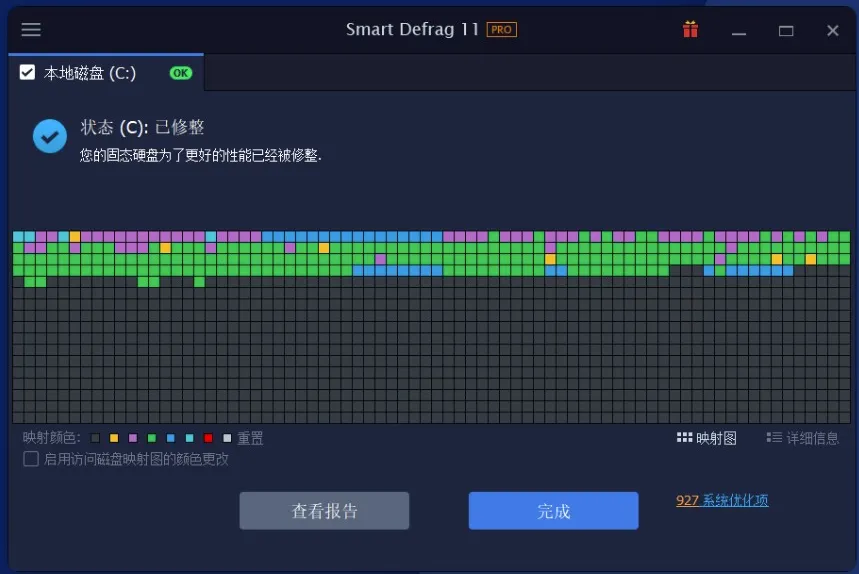
Task: Switch to the 映射图 map view
Action: 707,438
